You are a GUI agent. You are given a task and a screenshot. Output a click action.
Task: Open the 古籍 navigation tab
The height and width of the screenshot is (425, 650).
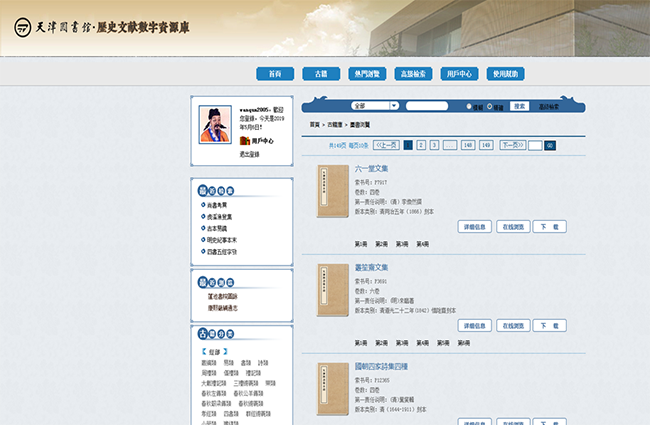[x=321, y=74]
